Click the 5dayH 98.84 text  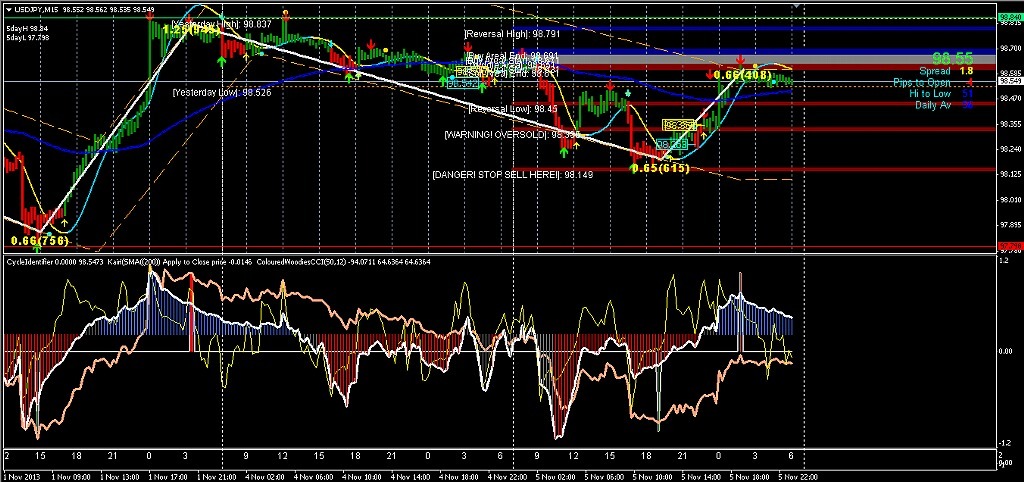point(27,29)
